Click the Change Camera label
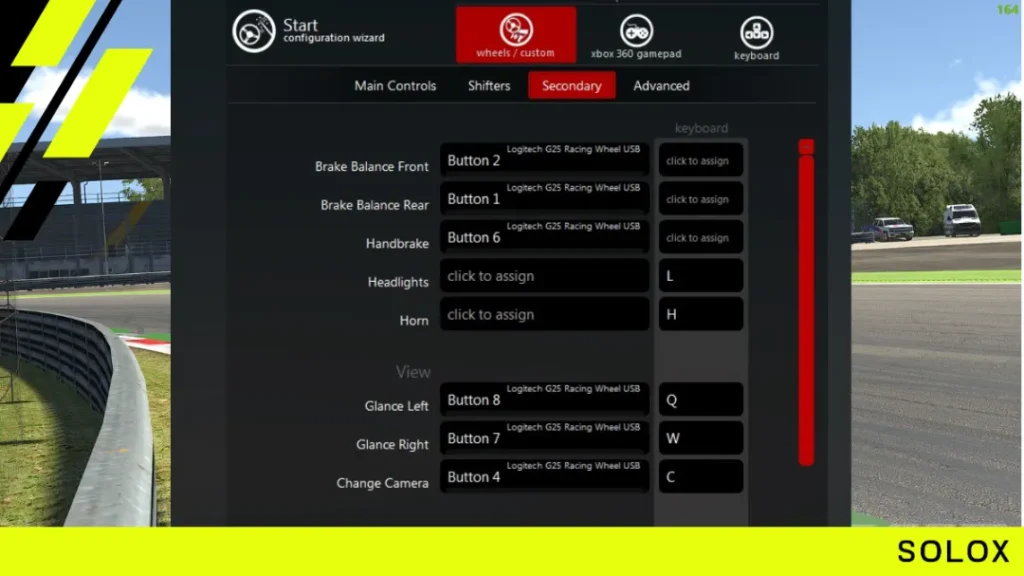The image size is (1024, 576). coord(382,483)
